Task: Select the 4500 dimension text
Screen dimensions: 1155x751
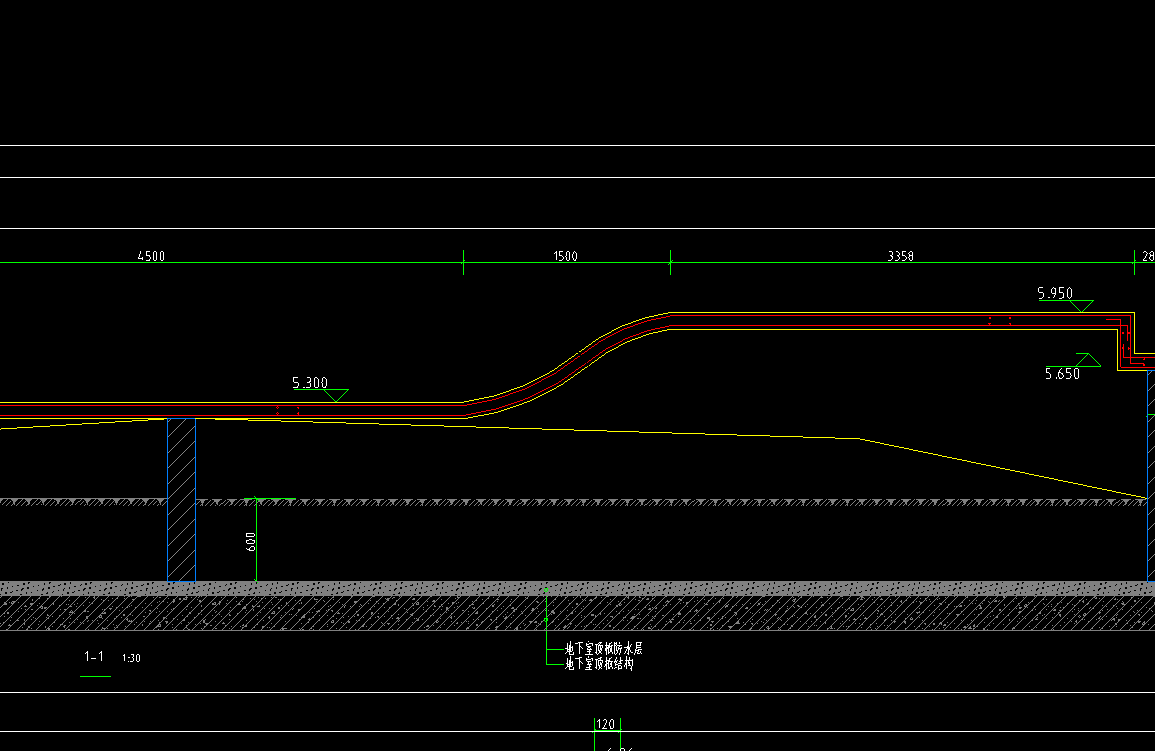Action: 151,255
